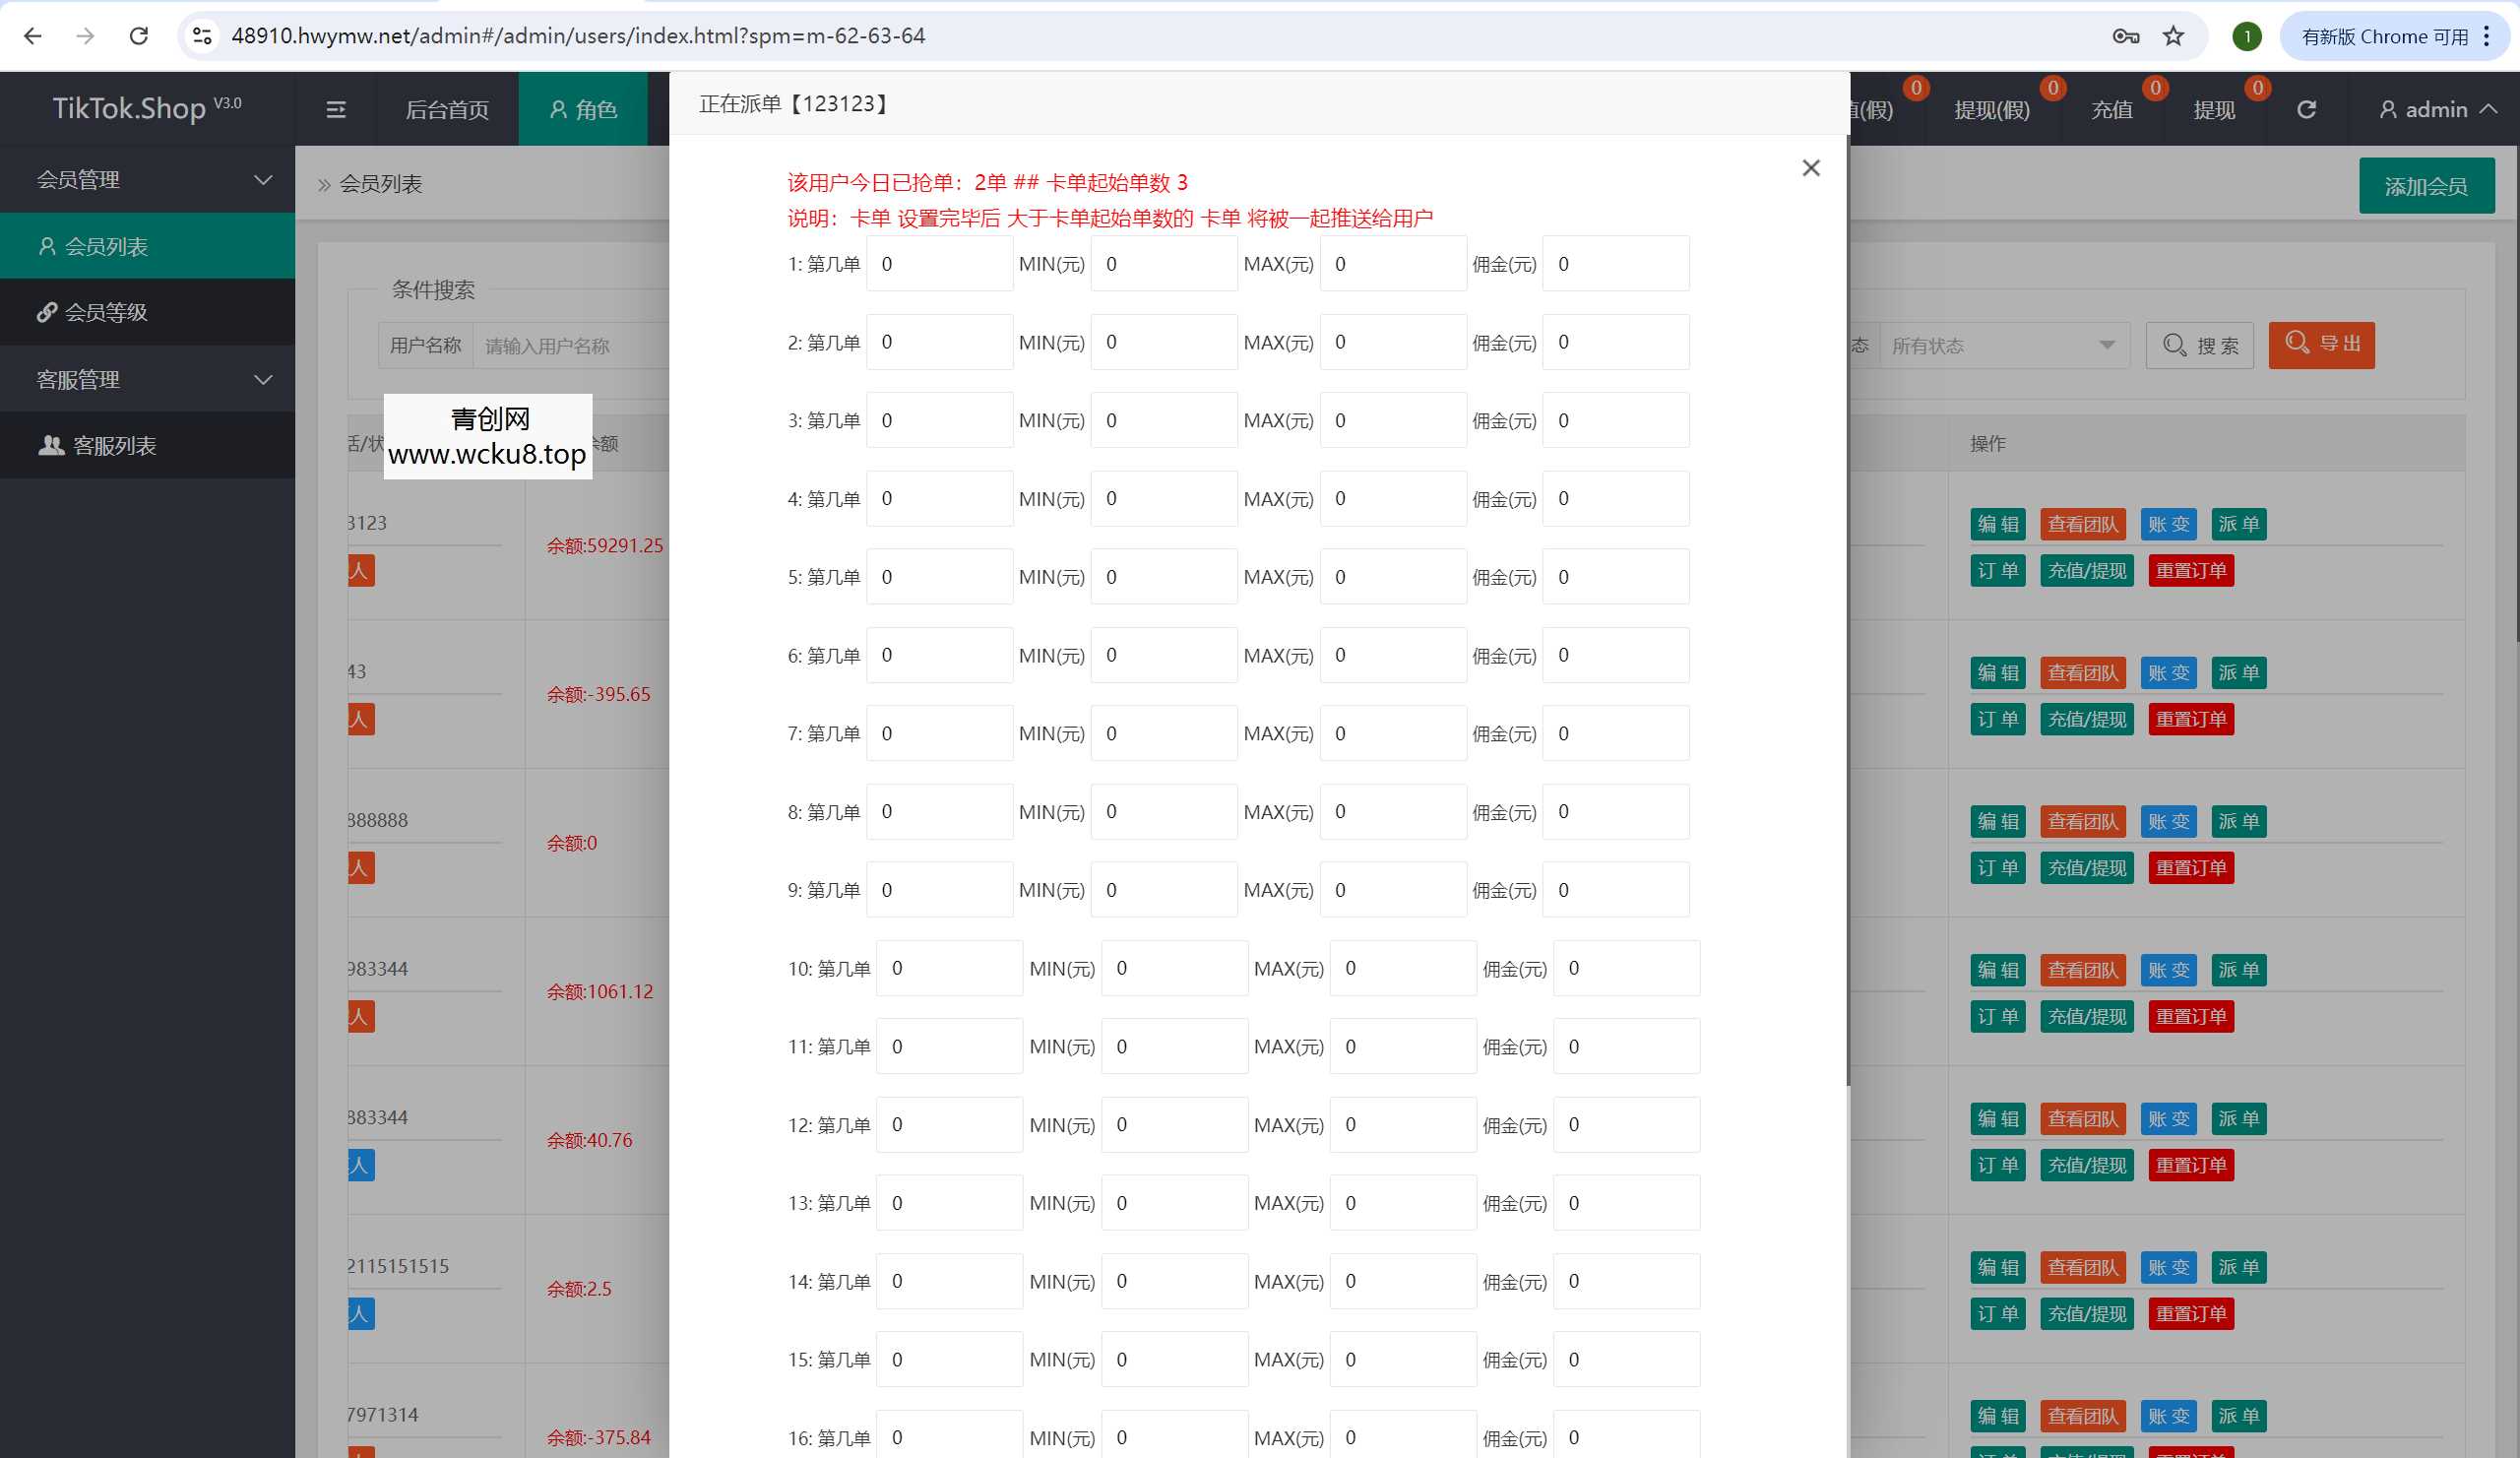Viewport: 2520px width, 1458px height.
Task: Open the 所有状态 status dropdown
Action: [2003, 346]
